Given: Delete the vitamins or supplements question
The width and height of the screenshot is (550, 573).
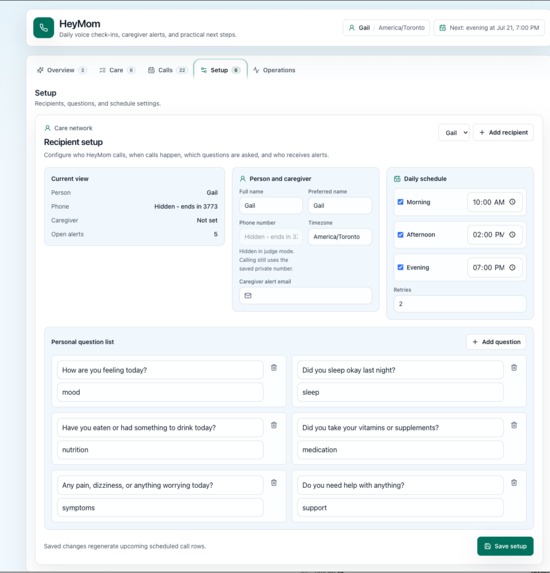Looking at the screenshot, I should click(x=514, y=425).
